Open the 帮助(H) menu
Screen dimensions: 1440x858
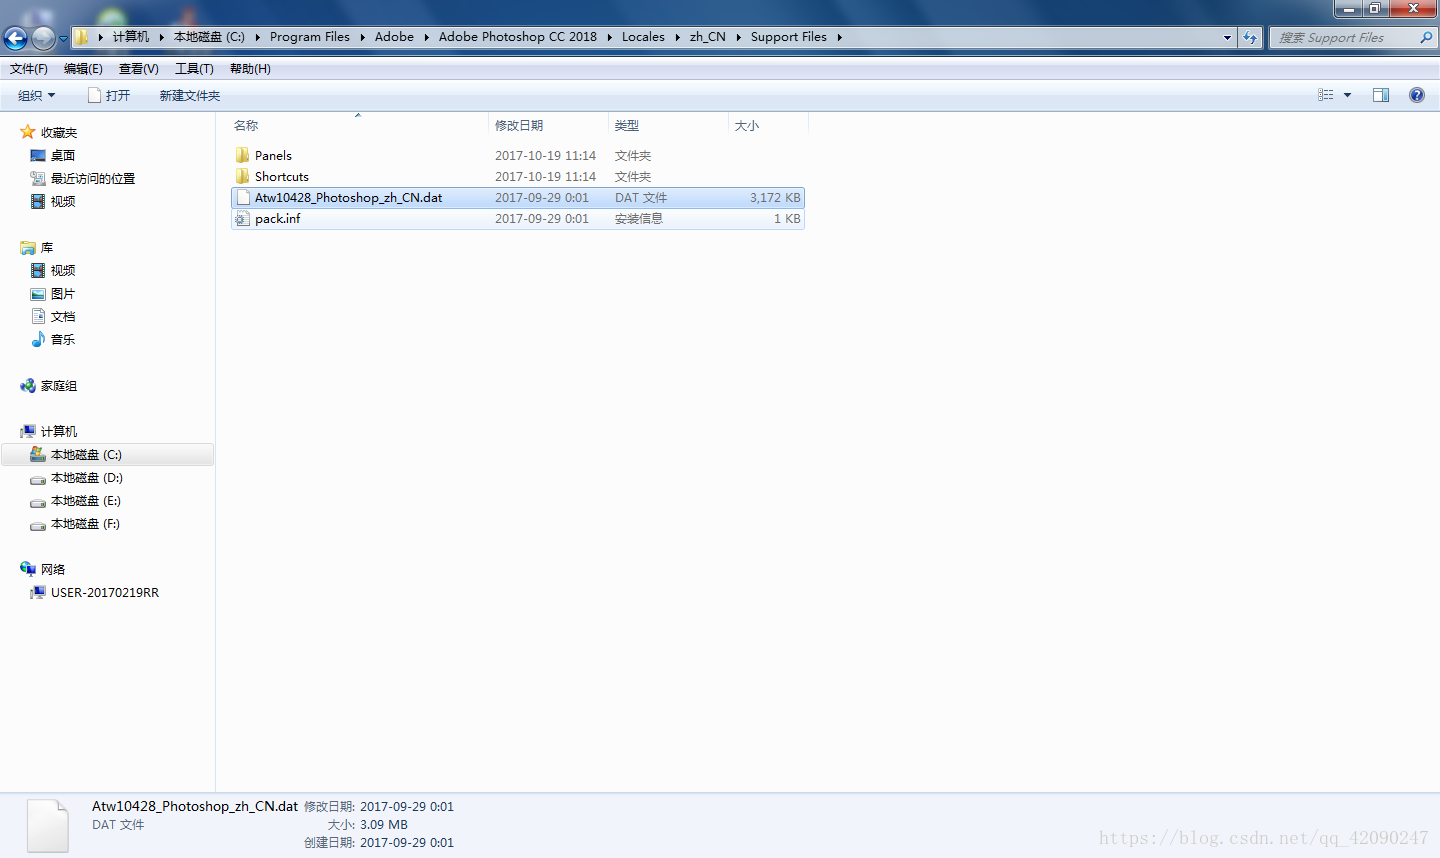(x=250, y=69)
